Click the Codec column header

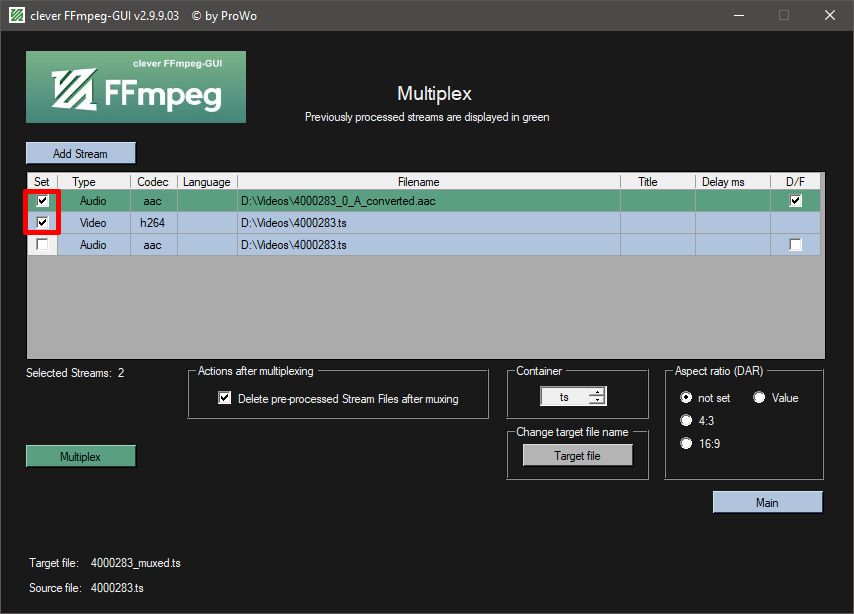tap(154, 181)
